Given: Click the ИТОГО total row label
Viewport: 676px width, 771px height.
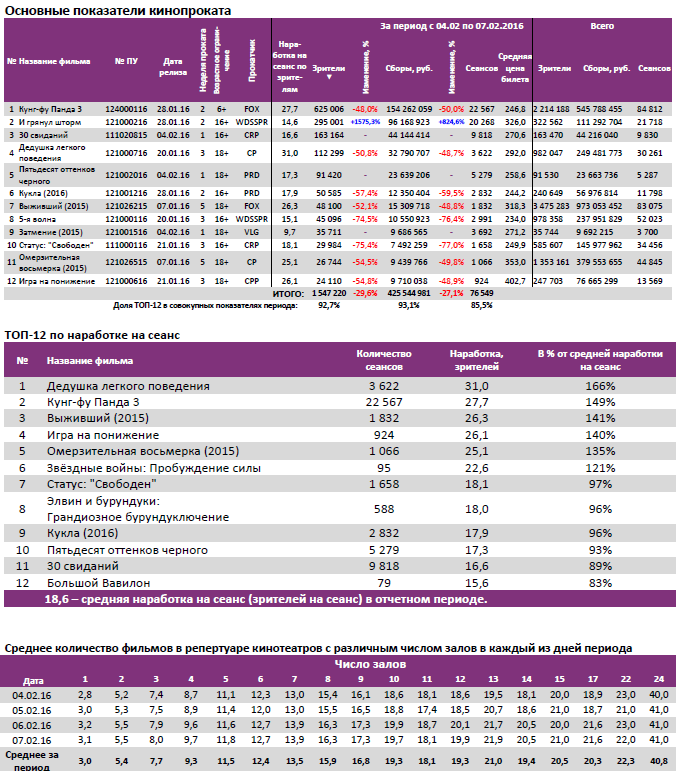Looking at the screenshot, I should tap(288, 295).
